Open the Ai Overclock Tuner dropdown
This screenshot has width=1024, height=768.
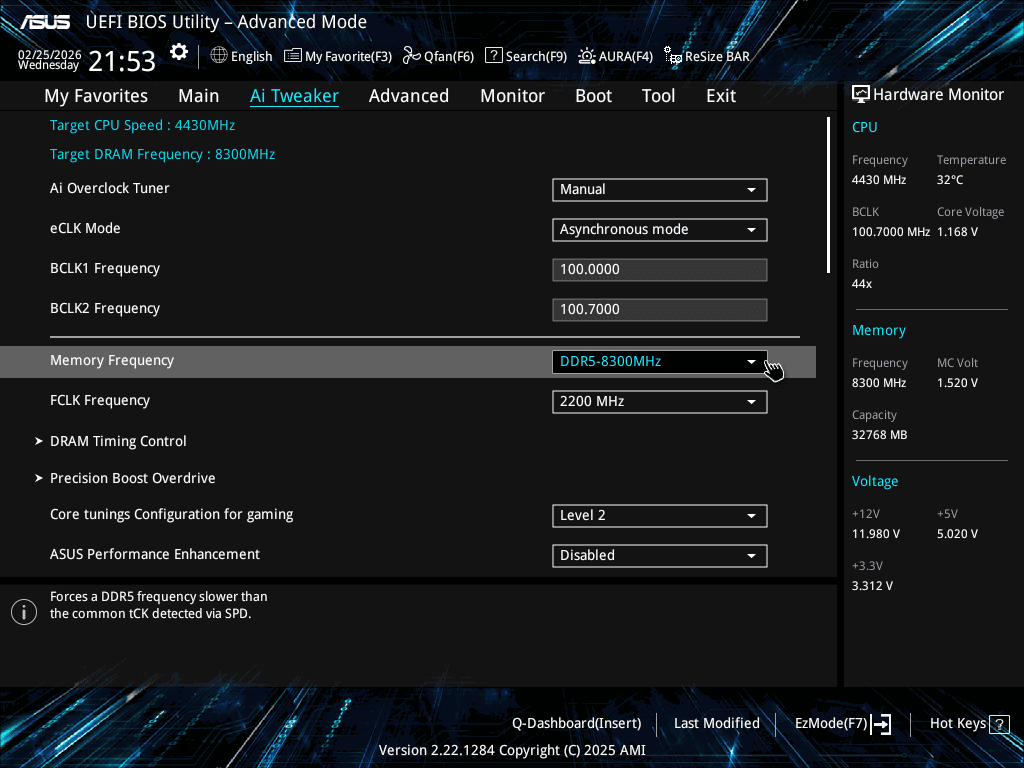660,189
